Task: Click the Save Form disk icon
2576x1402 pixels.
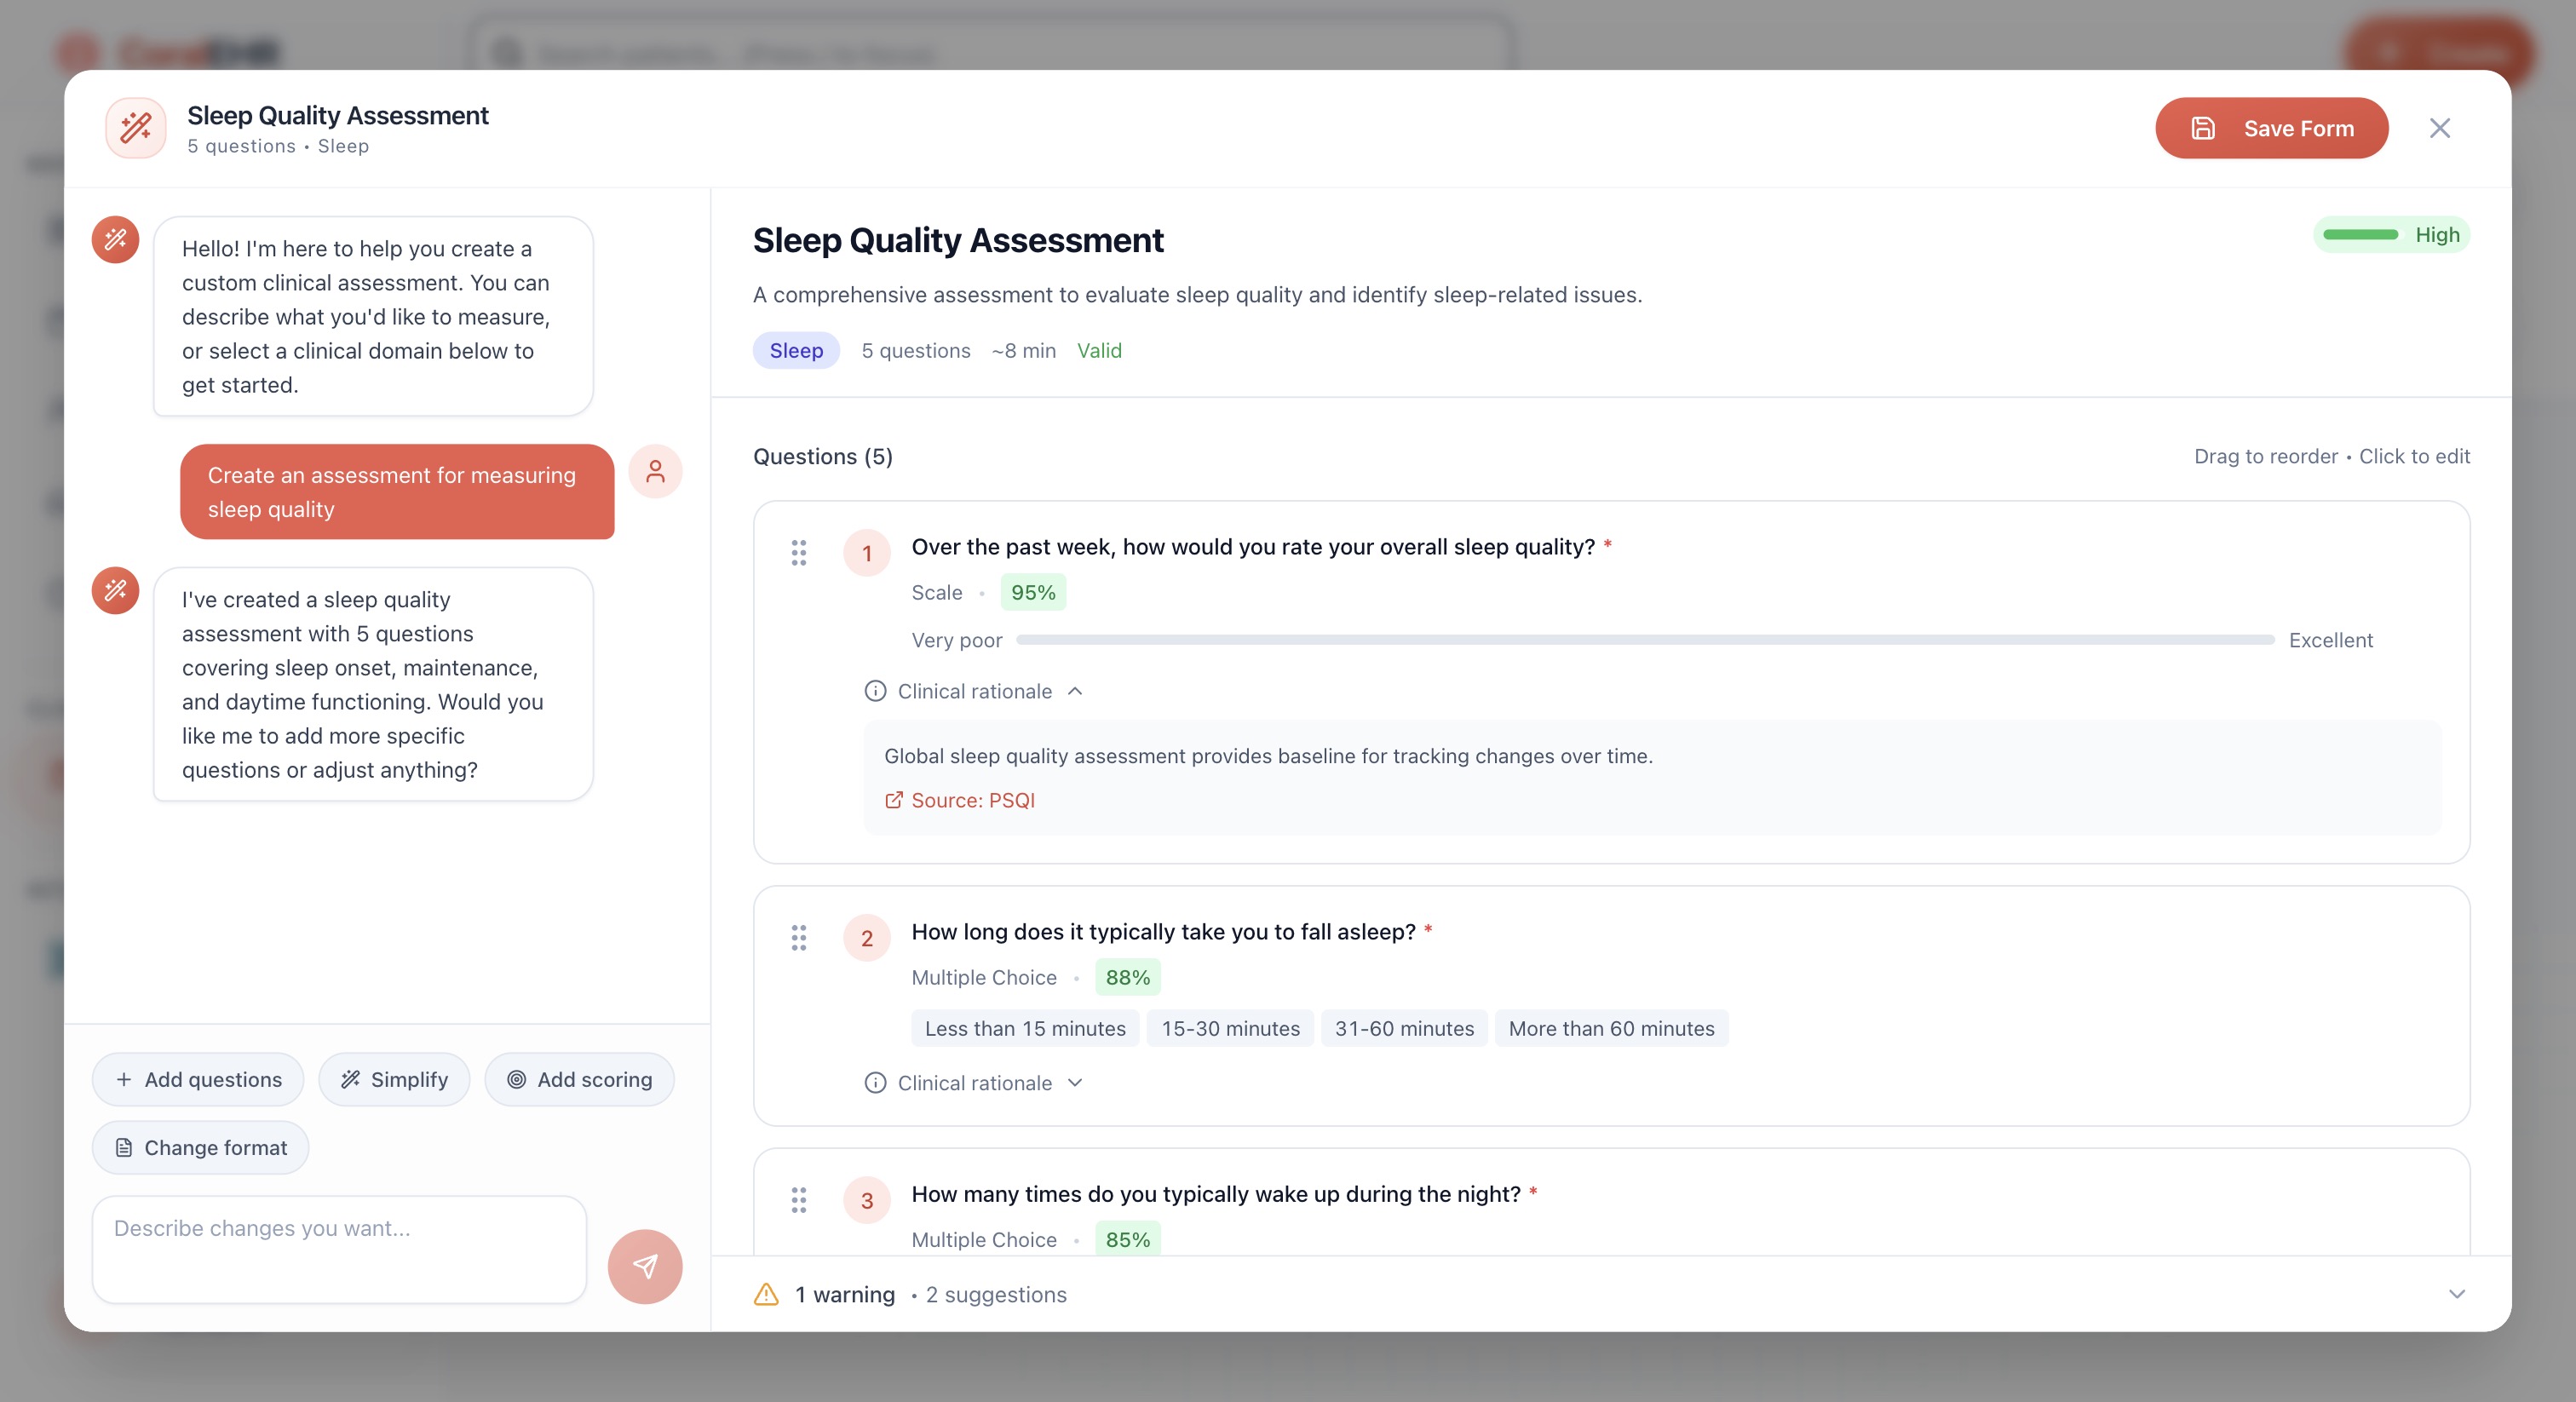Action: [x=2201, y=128]
